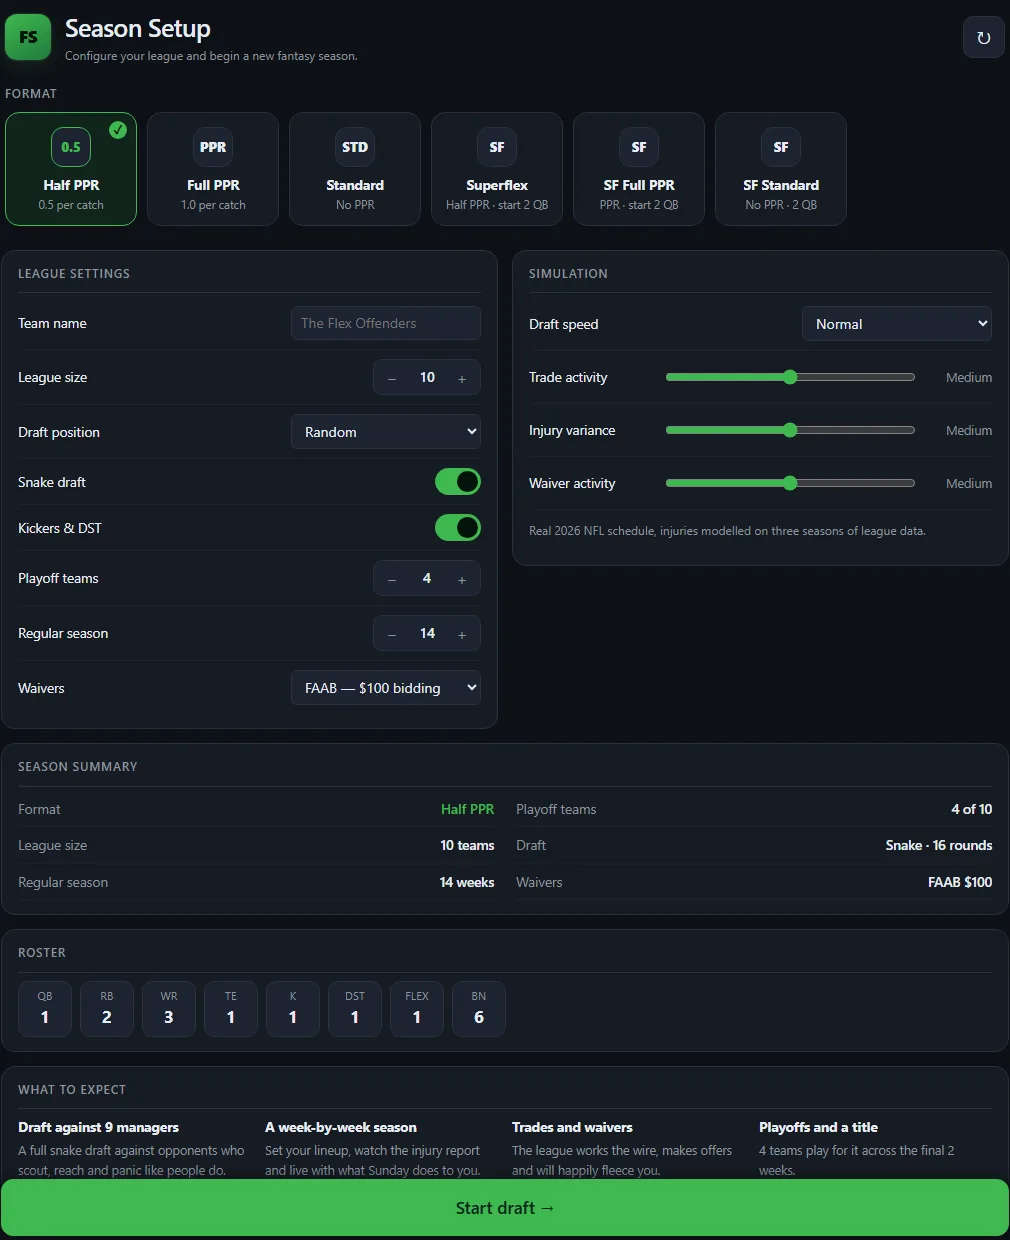Click the QB roster slot tile
The width and height of the screenshot is (1010, 1240).
coord(45,1009)
